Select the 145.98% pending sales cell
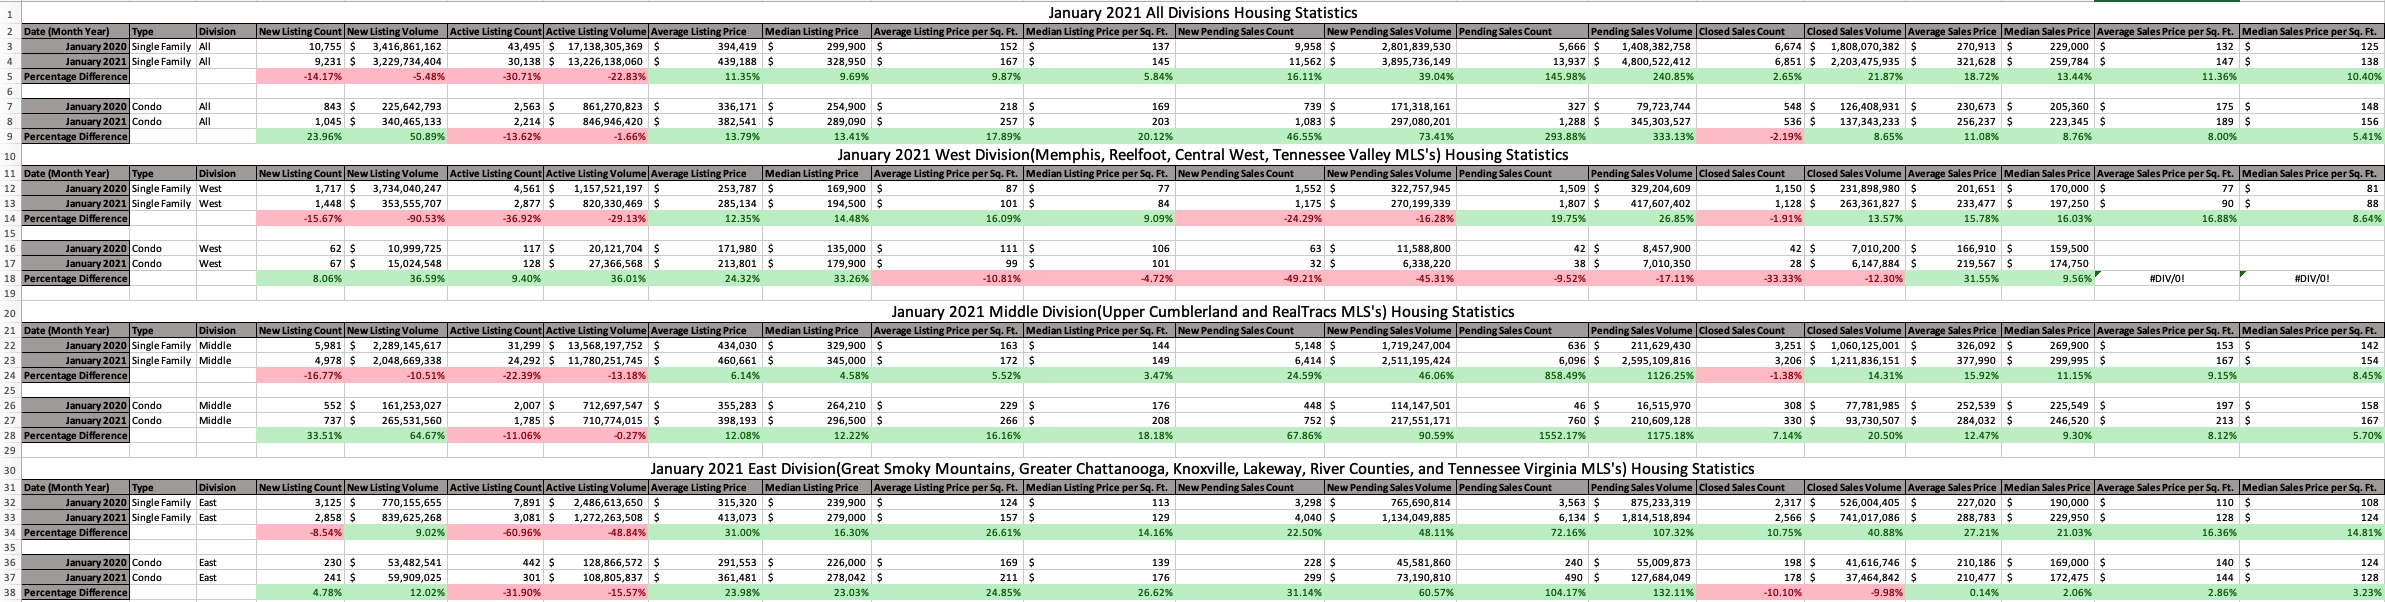 point(1523,77)
